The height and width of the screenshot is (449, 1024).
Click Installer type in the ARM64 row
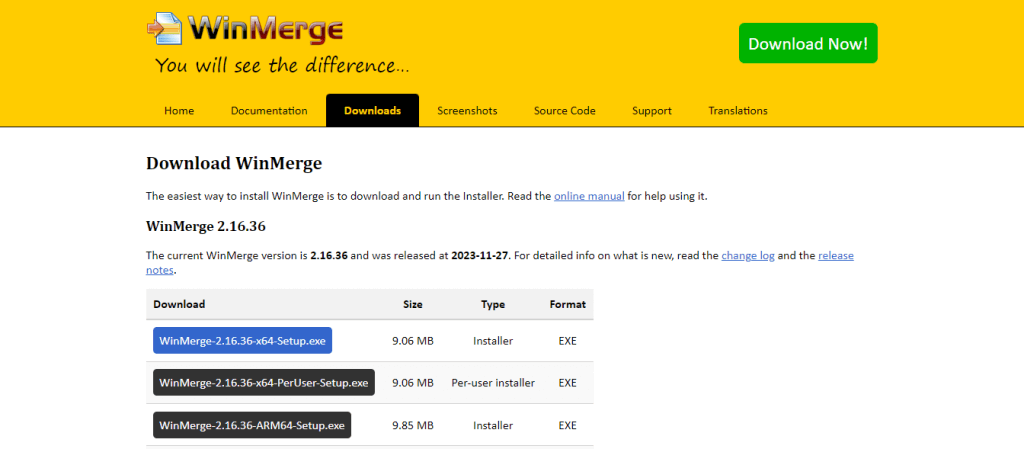(493, 426)
